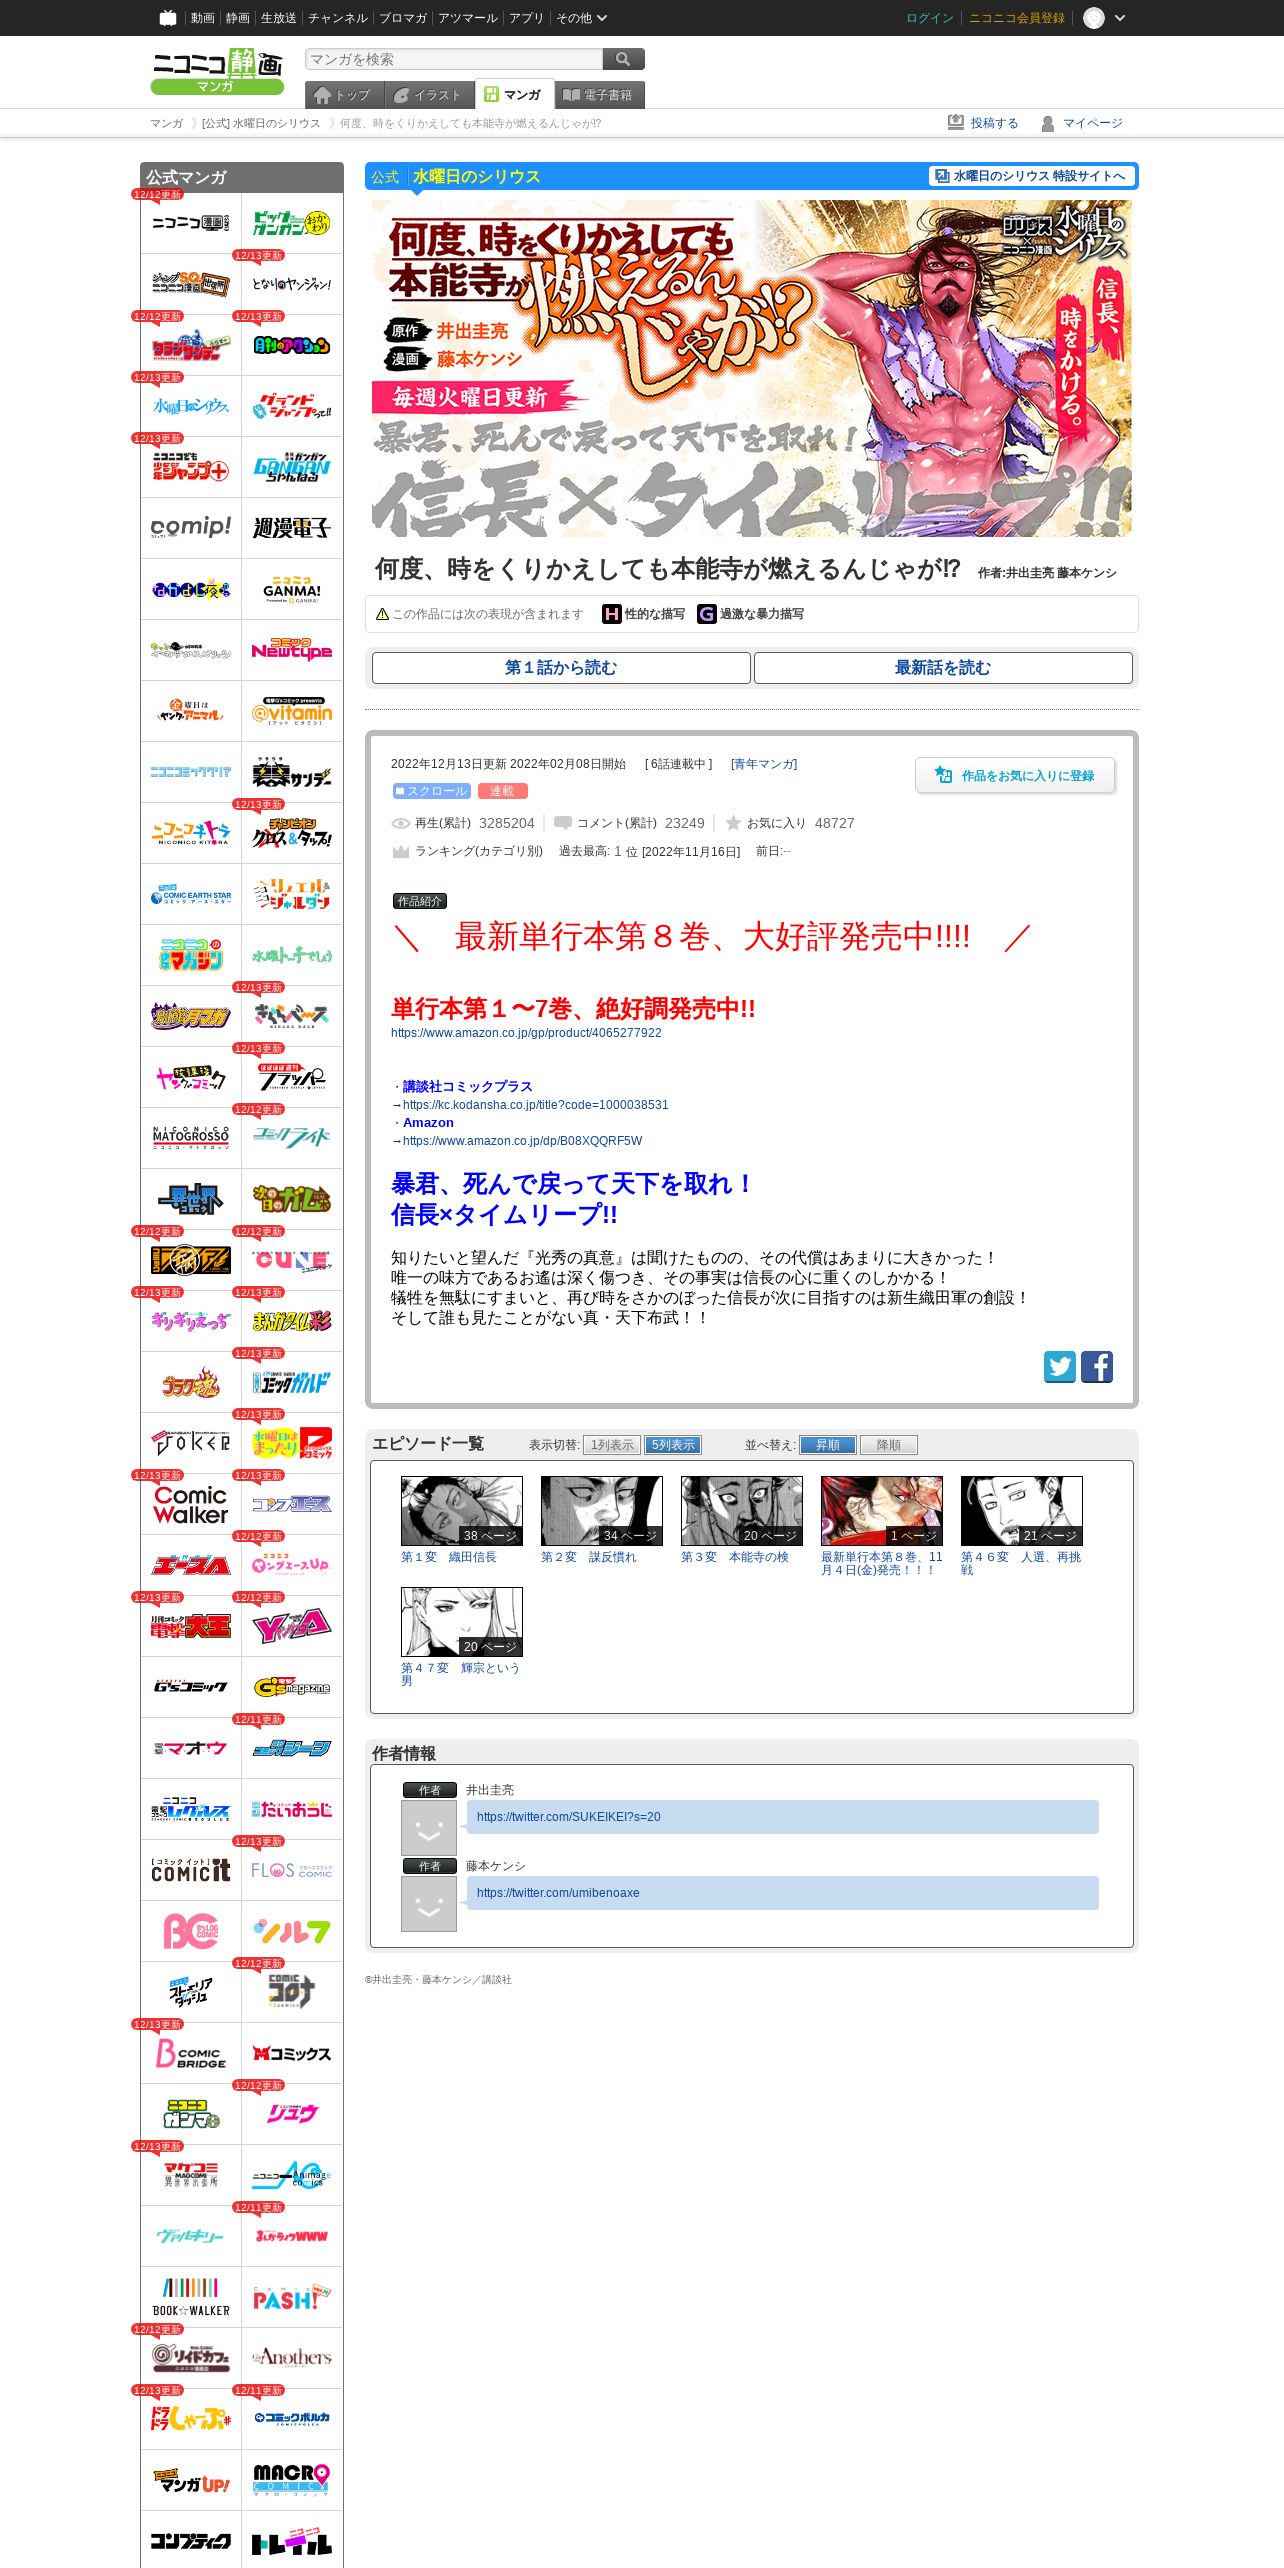The height and width of the screenshot is (2568, 1284).
Task: Select the マンガ tab
Action: coord(514,94)
